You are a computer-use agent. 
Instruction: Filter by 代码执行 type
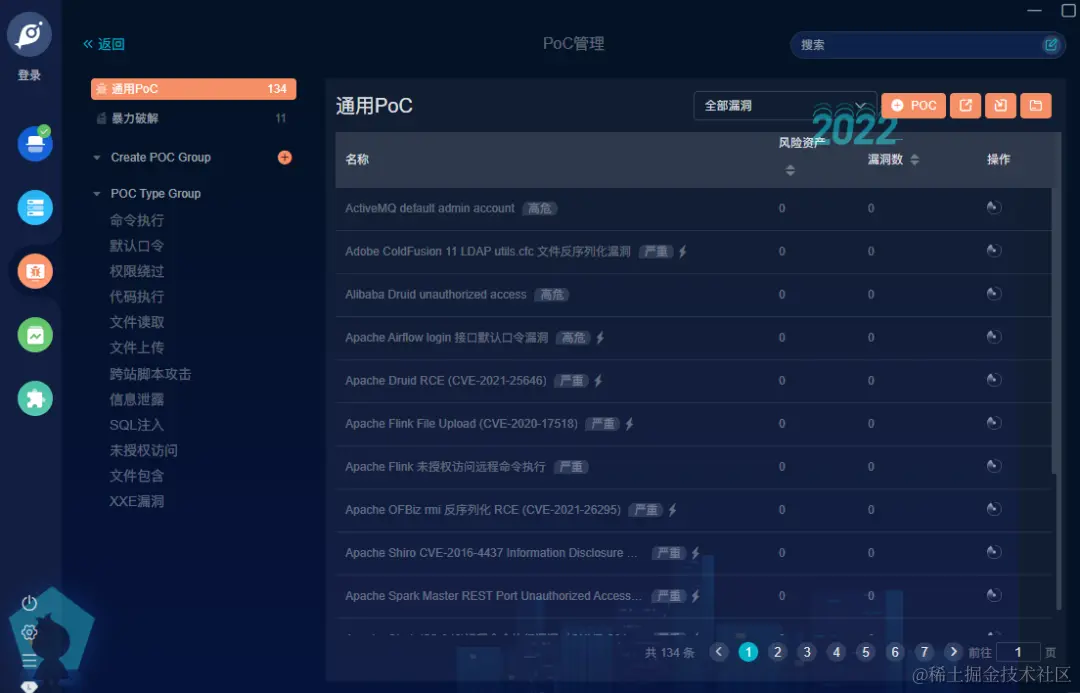136,297
